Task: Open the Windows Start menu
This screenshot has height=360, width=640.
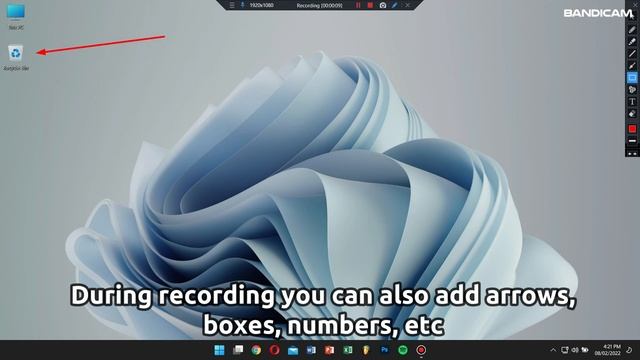Action: tap(219, 350)
